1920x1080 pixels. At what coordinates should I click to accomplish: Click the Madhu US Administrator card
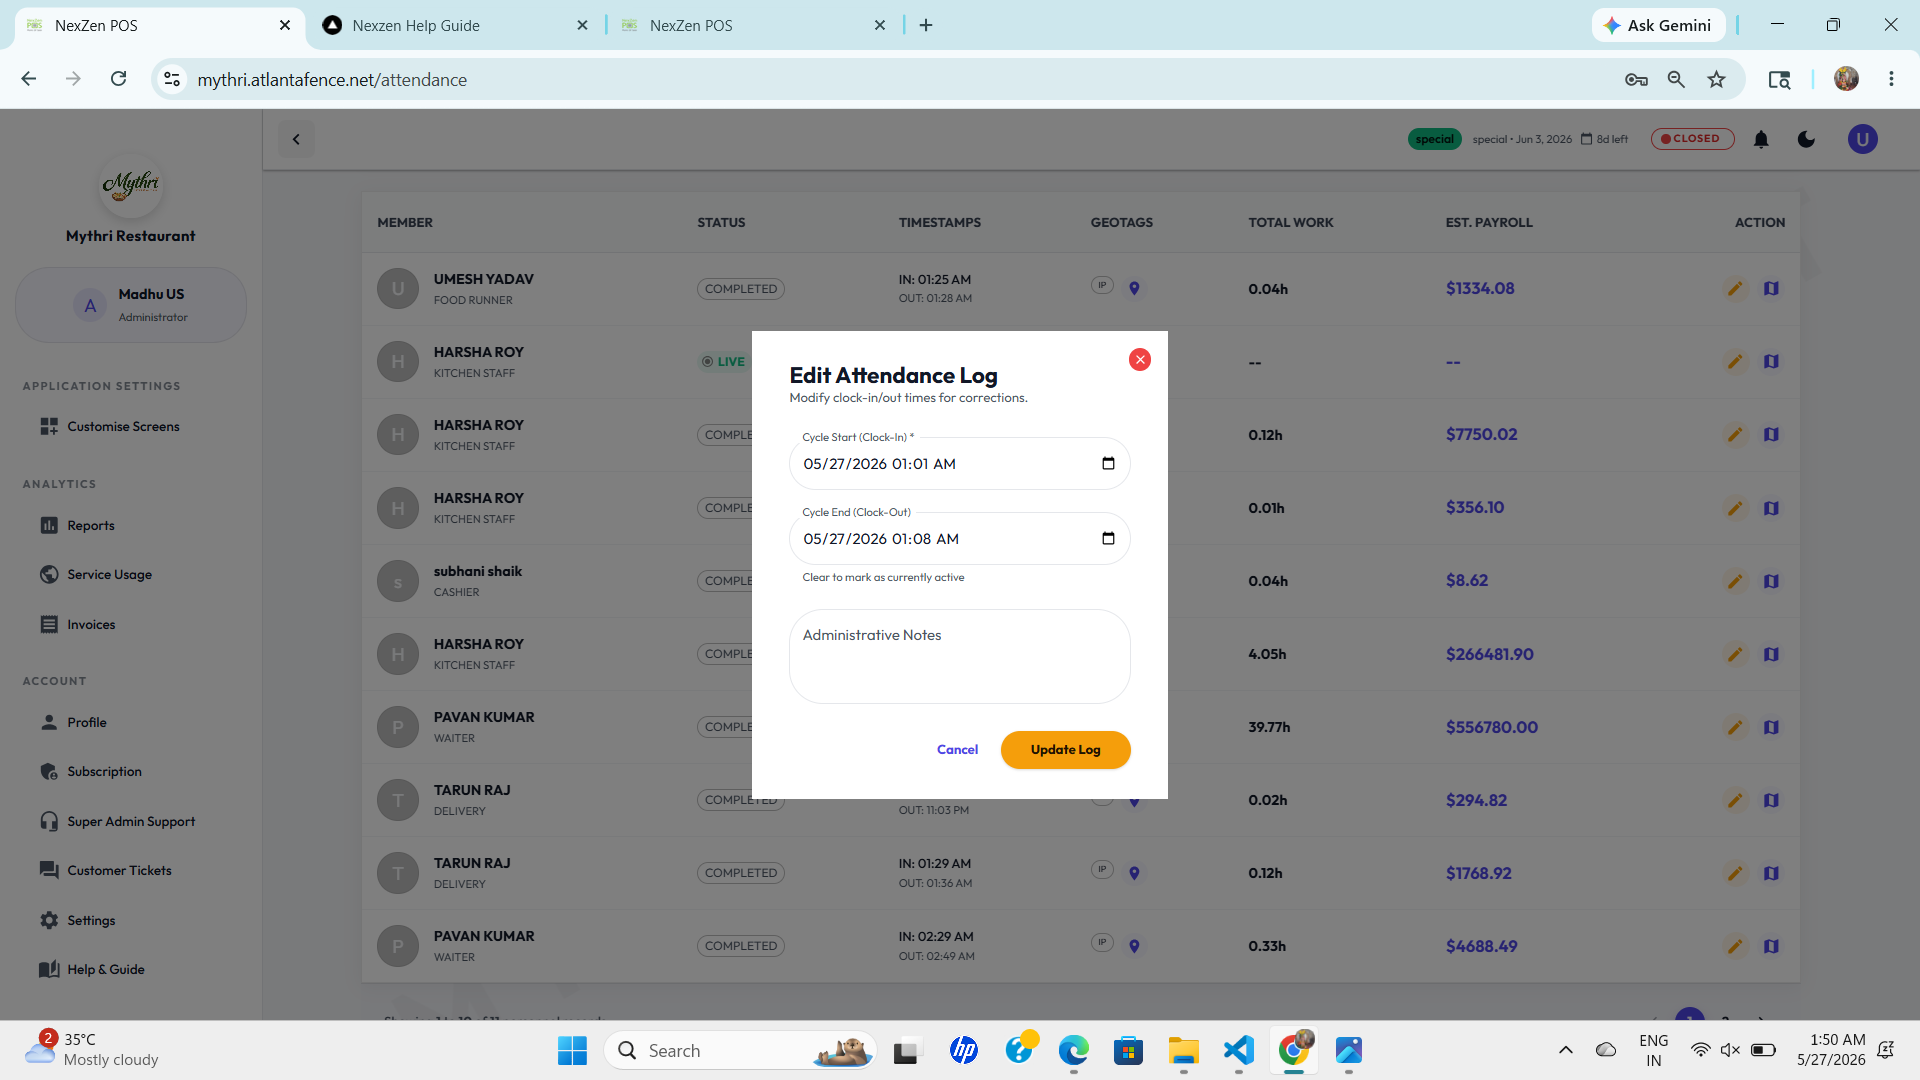pyautogui.click(x=131, y=305)
